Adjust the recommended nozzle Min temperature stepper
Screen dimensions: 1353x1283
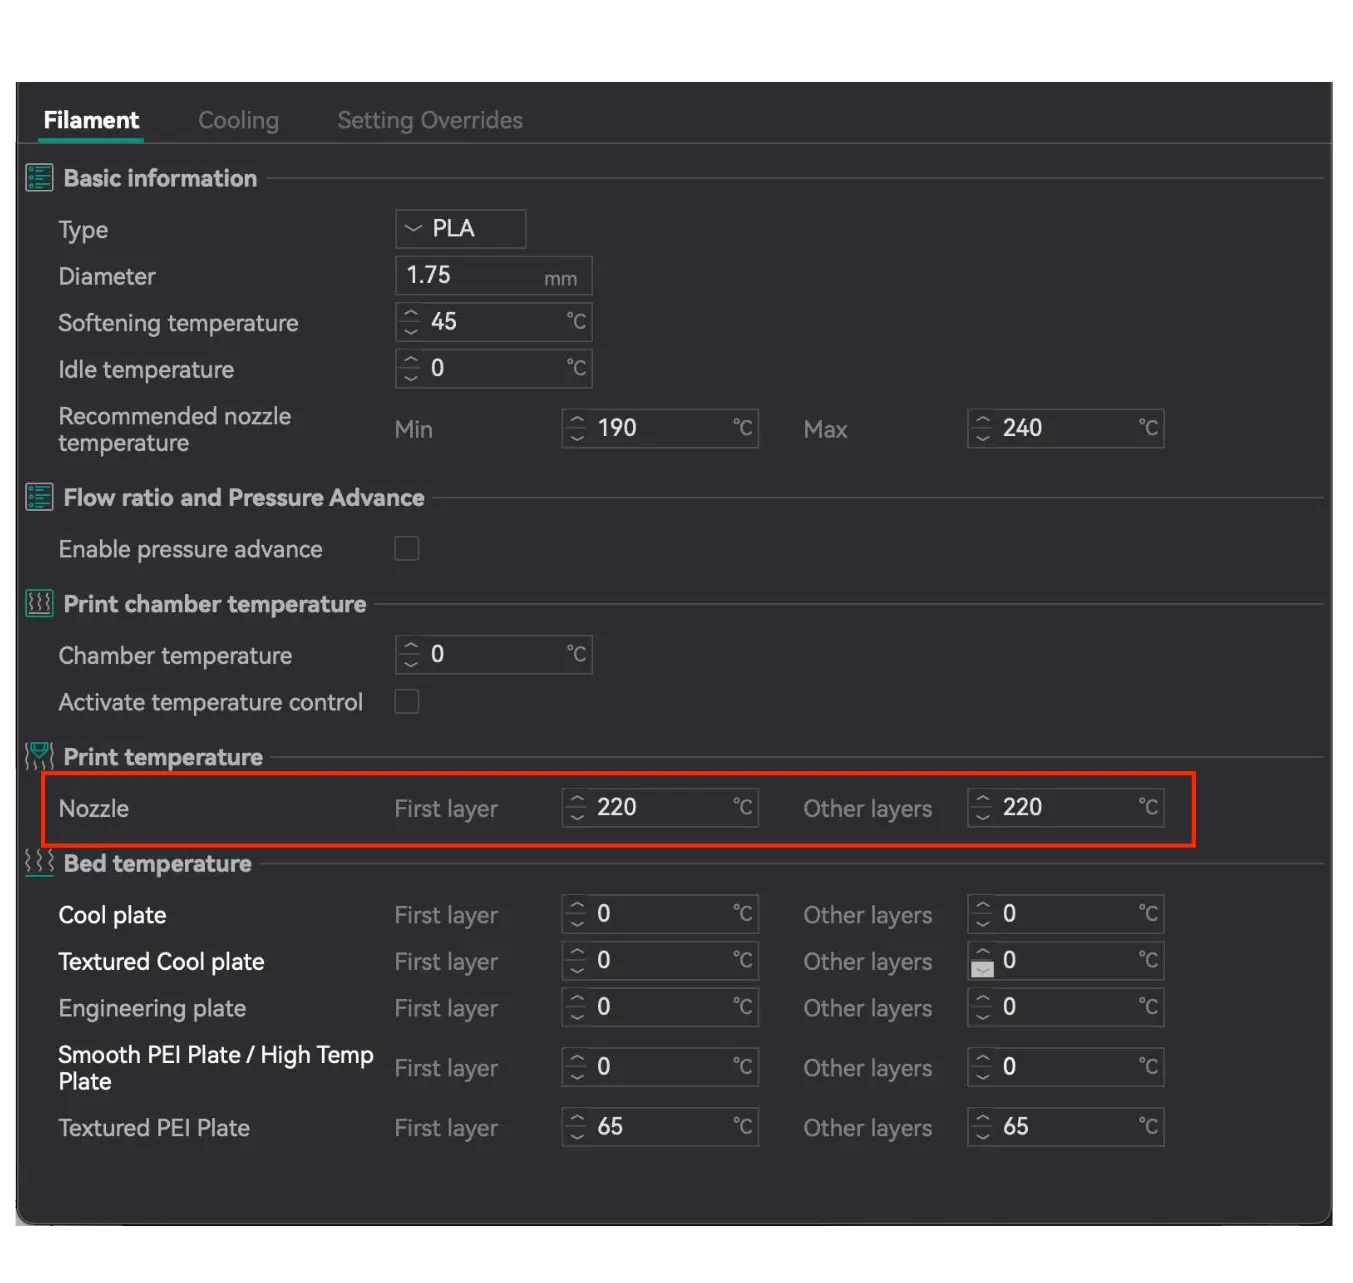[576, 429]
